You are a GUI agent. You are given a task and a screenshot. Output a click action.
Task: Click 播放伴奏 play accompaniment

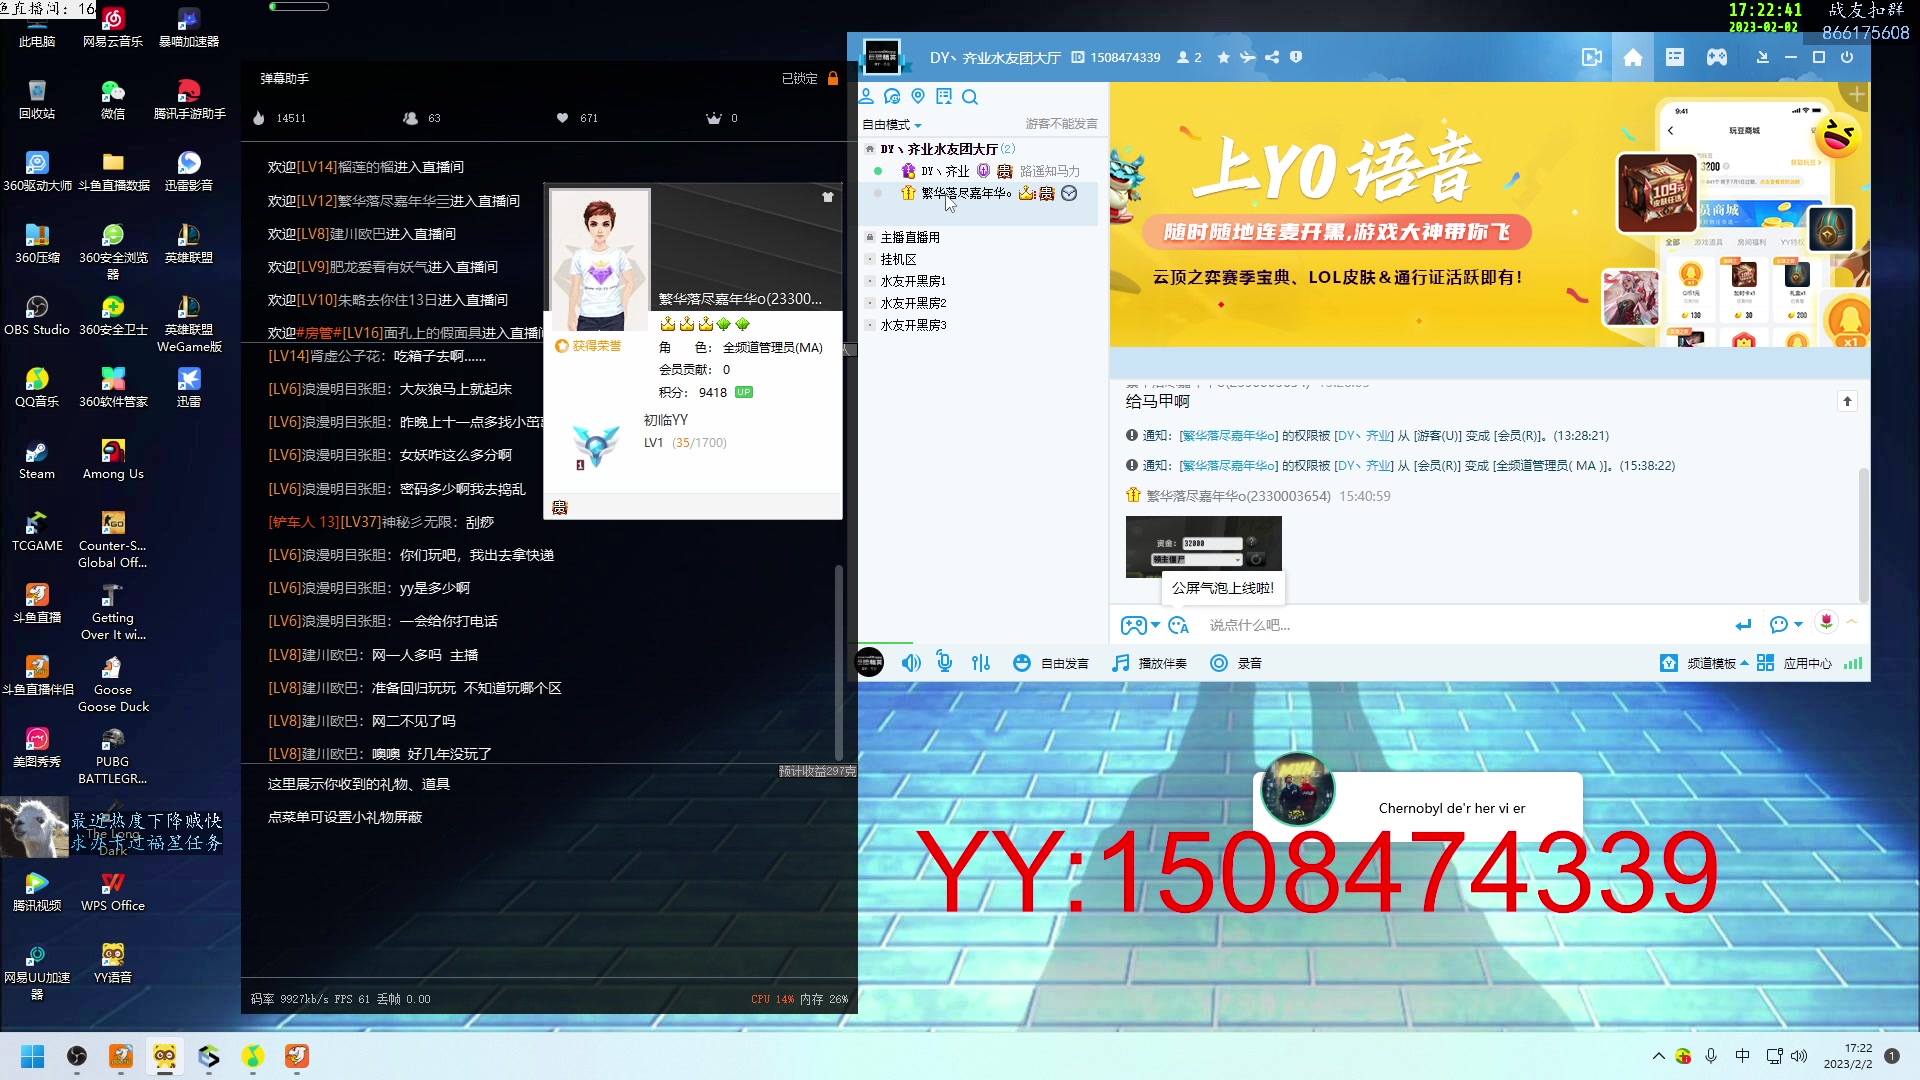click(x=1149, y=663)
